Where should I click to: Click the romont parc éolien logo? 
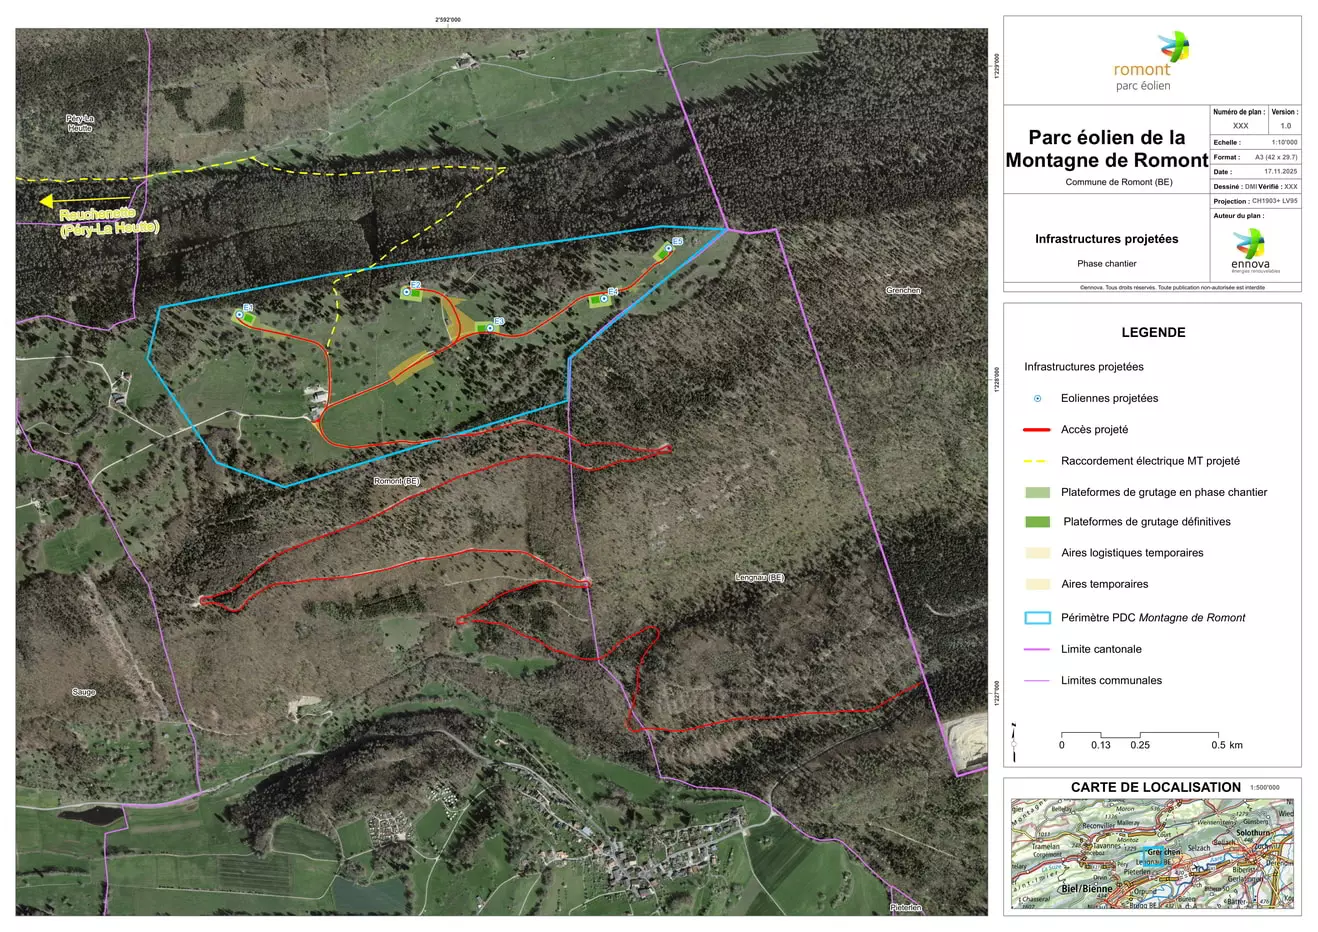pyautogui.click(x=1151, y=61)
